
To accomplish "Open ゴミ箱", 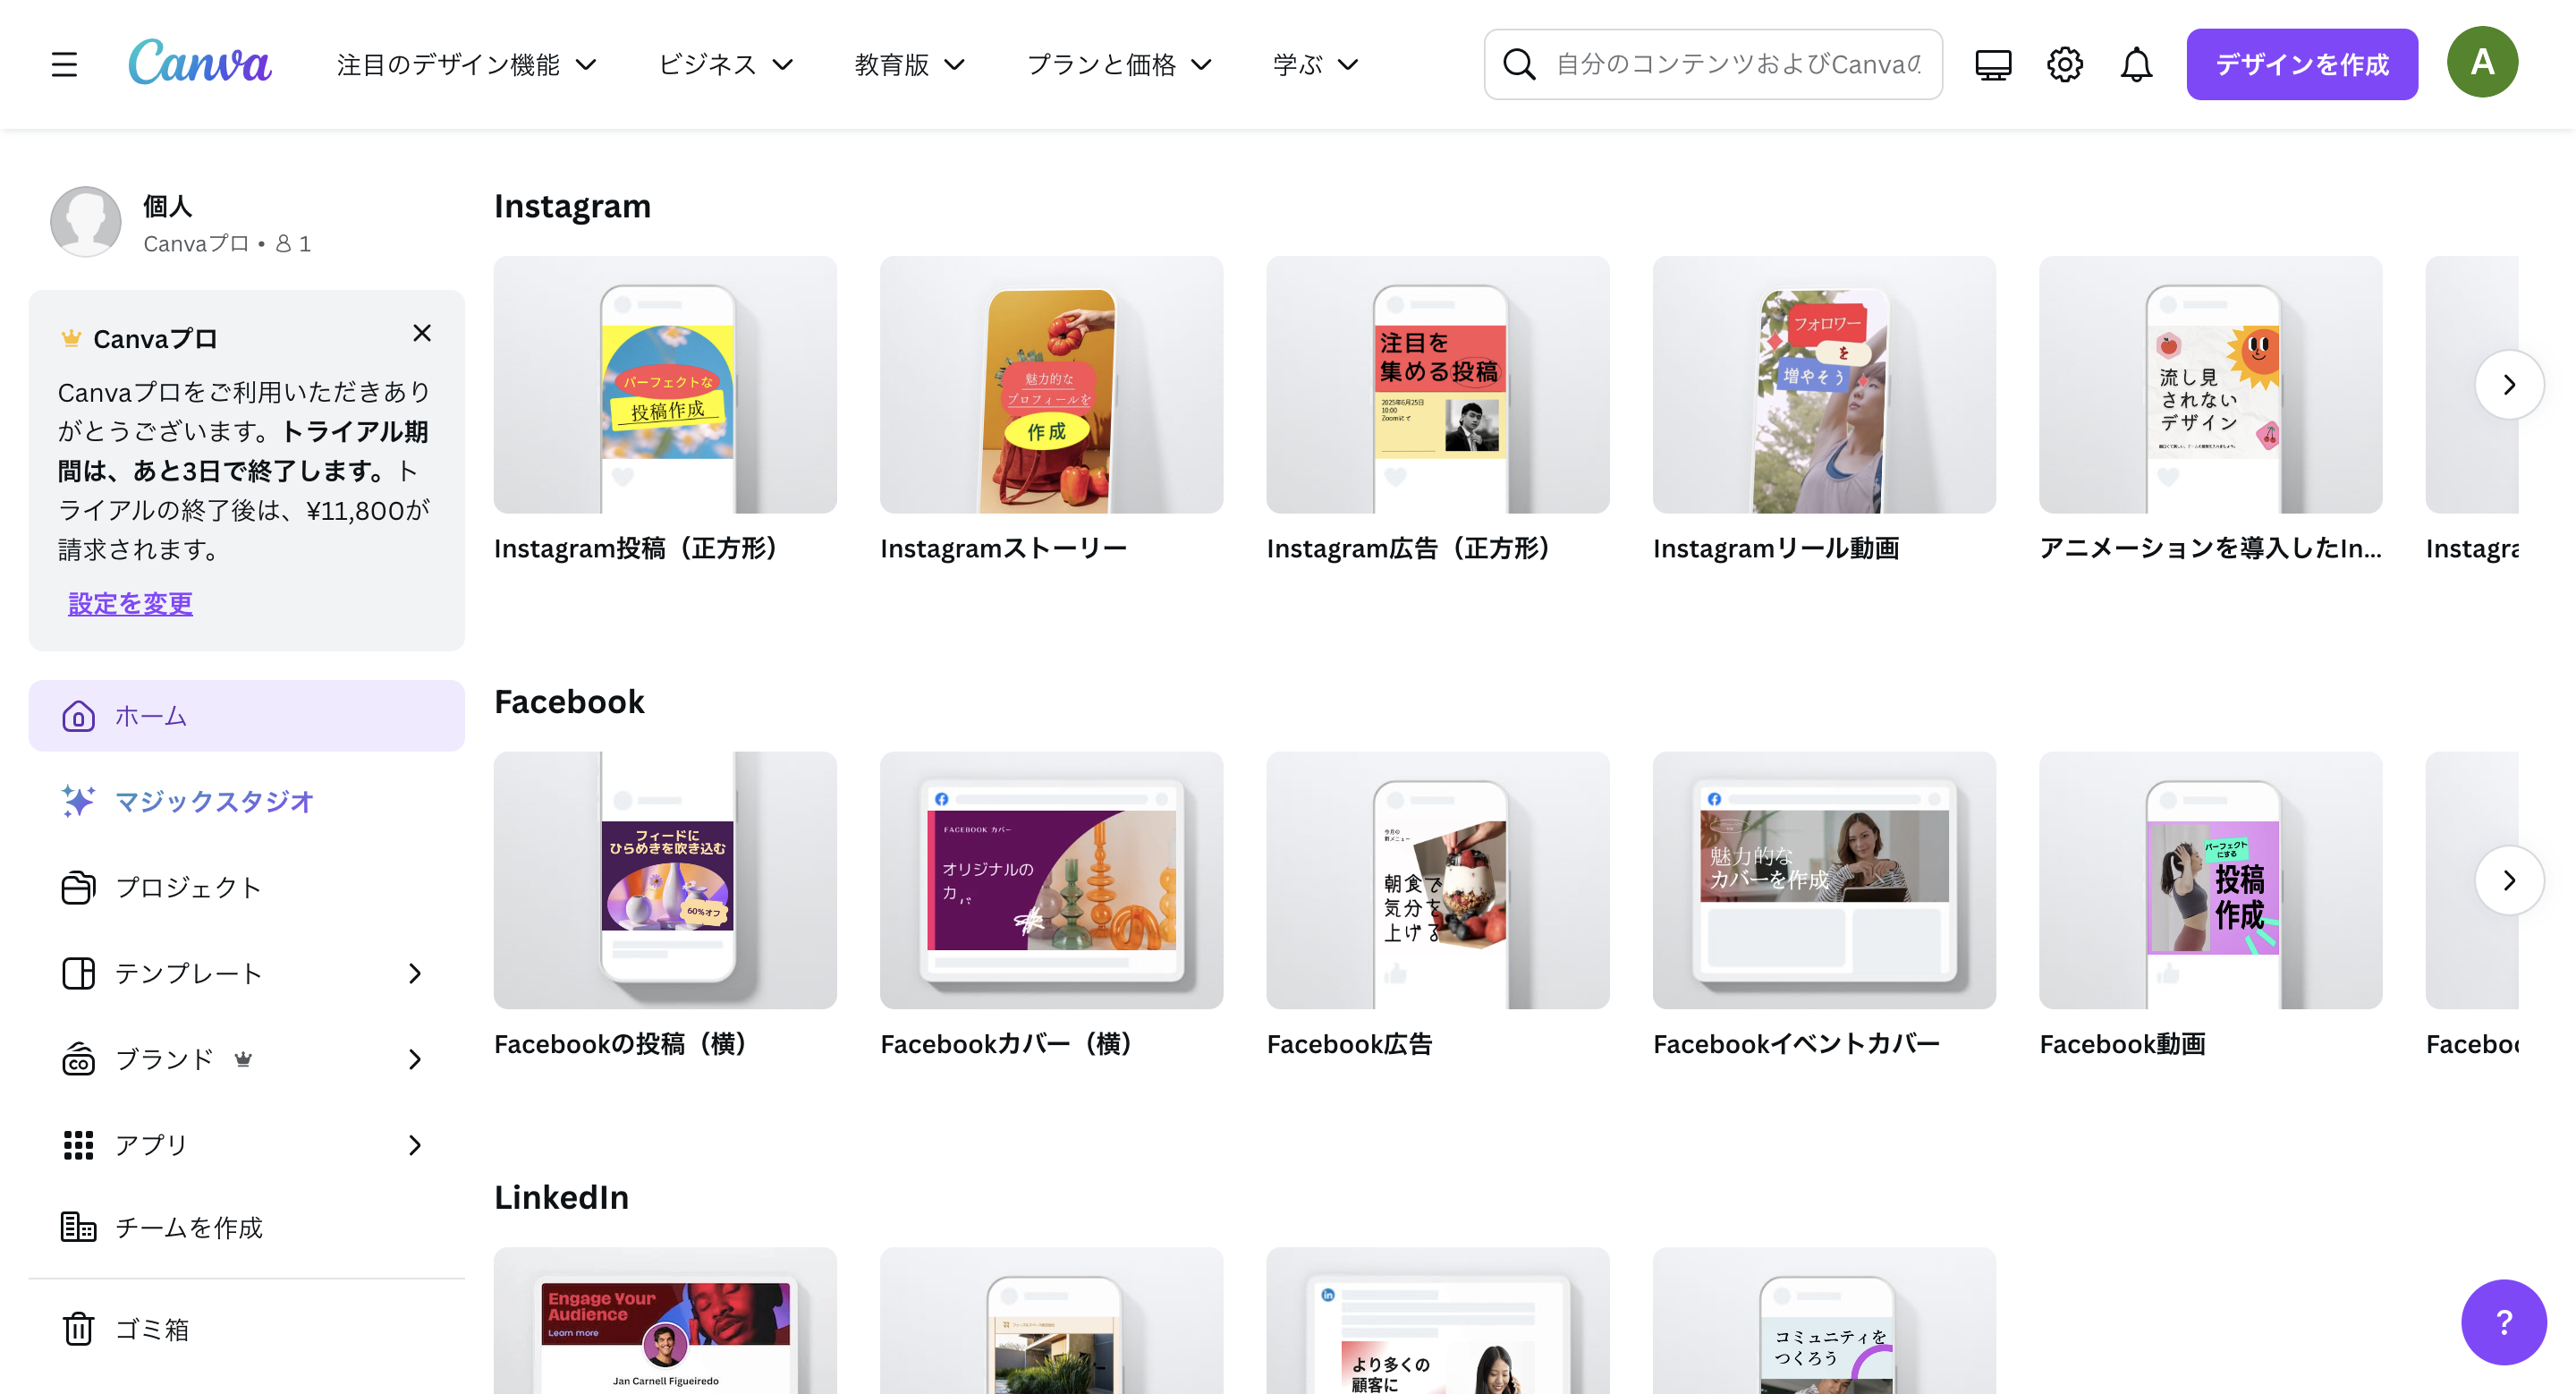I will point(246,1329).
